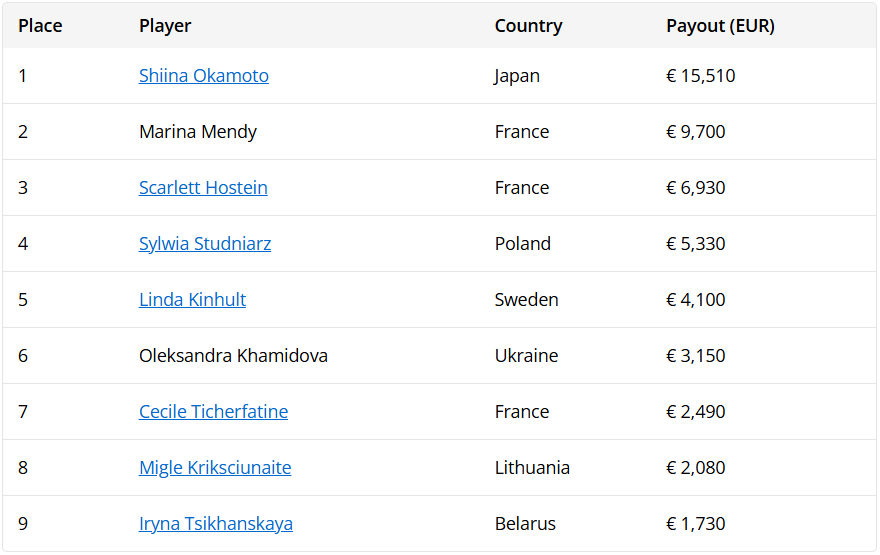The image size is (880, 555).
Task: Open Scarlett Hostein player link
Action: coord(203,187)
